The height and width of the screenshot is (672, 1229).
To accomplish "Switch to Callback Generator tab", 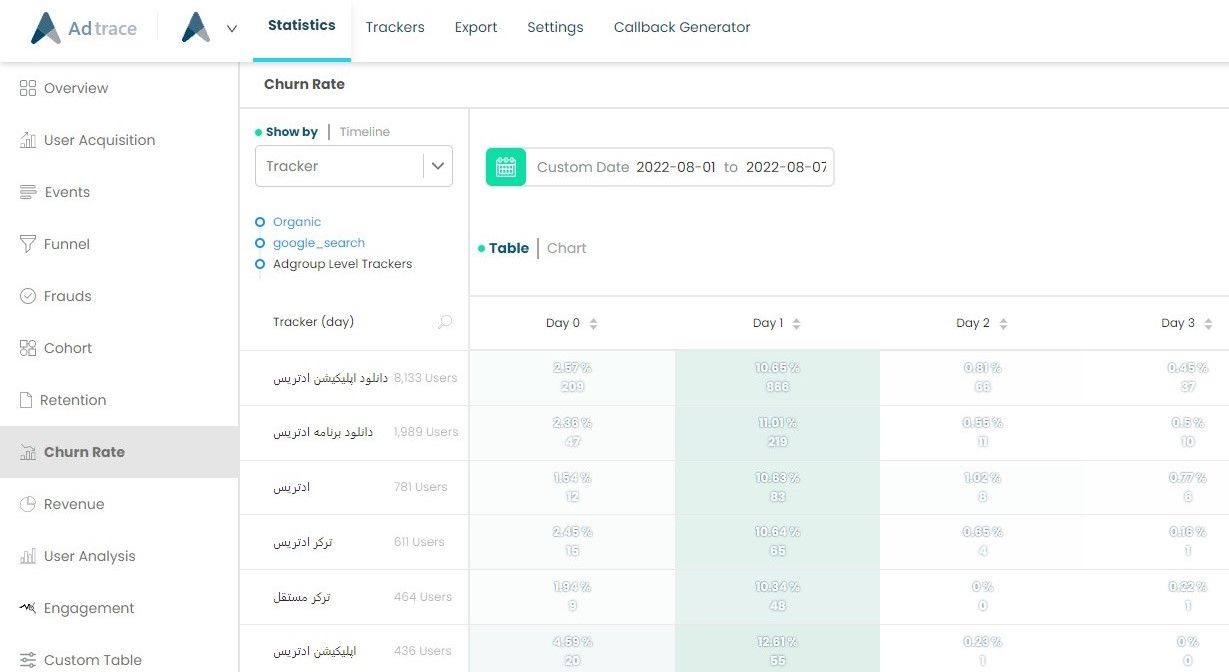I will [x=681, y=27].
